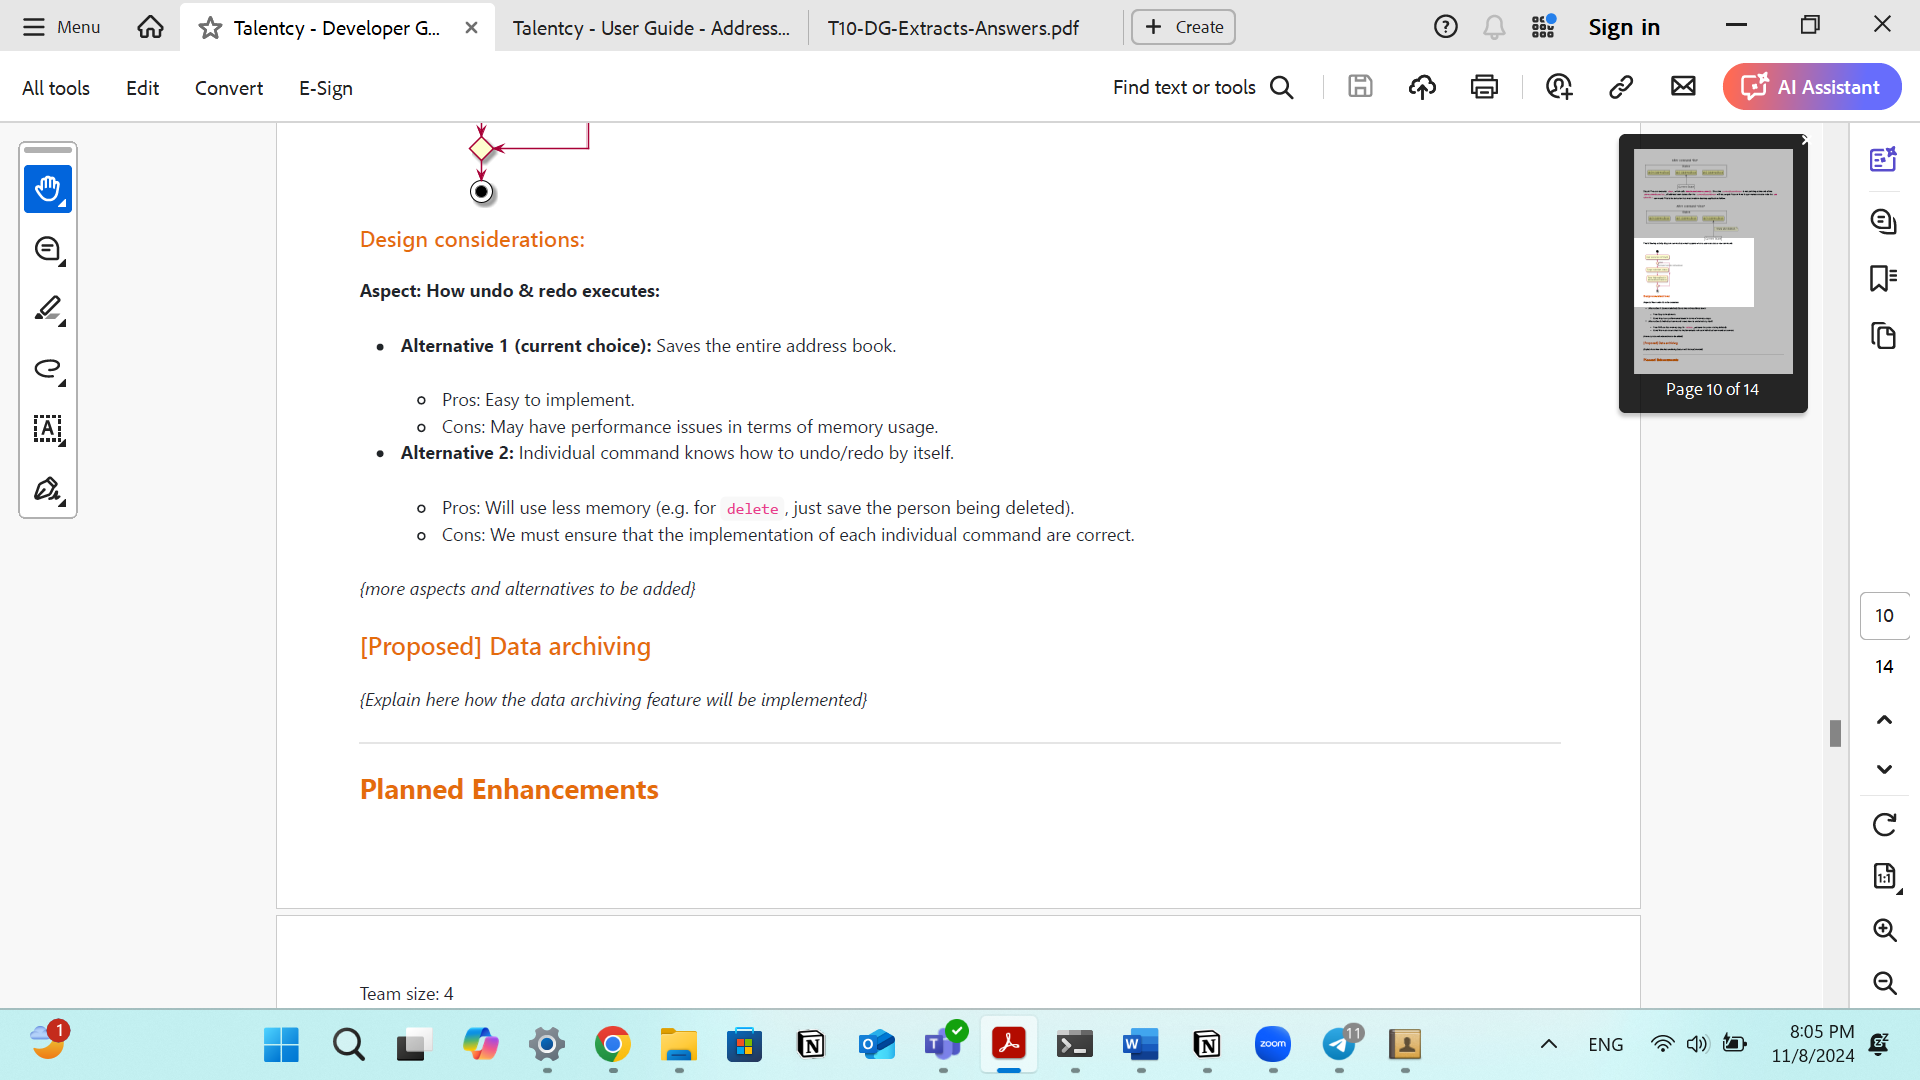Open the Bookmarks panel icon
The width and height of the screenshot is (1920, 1080).
pyautogui.click(x=1883, y=278)
